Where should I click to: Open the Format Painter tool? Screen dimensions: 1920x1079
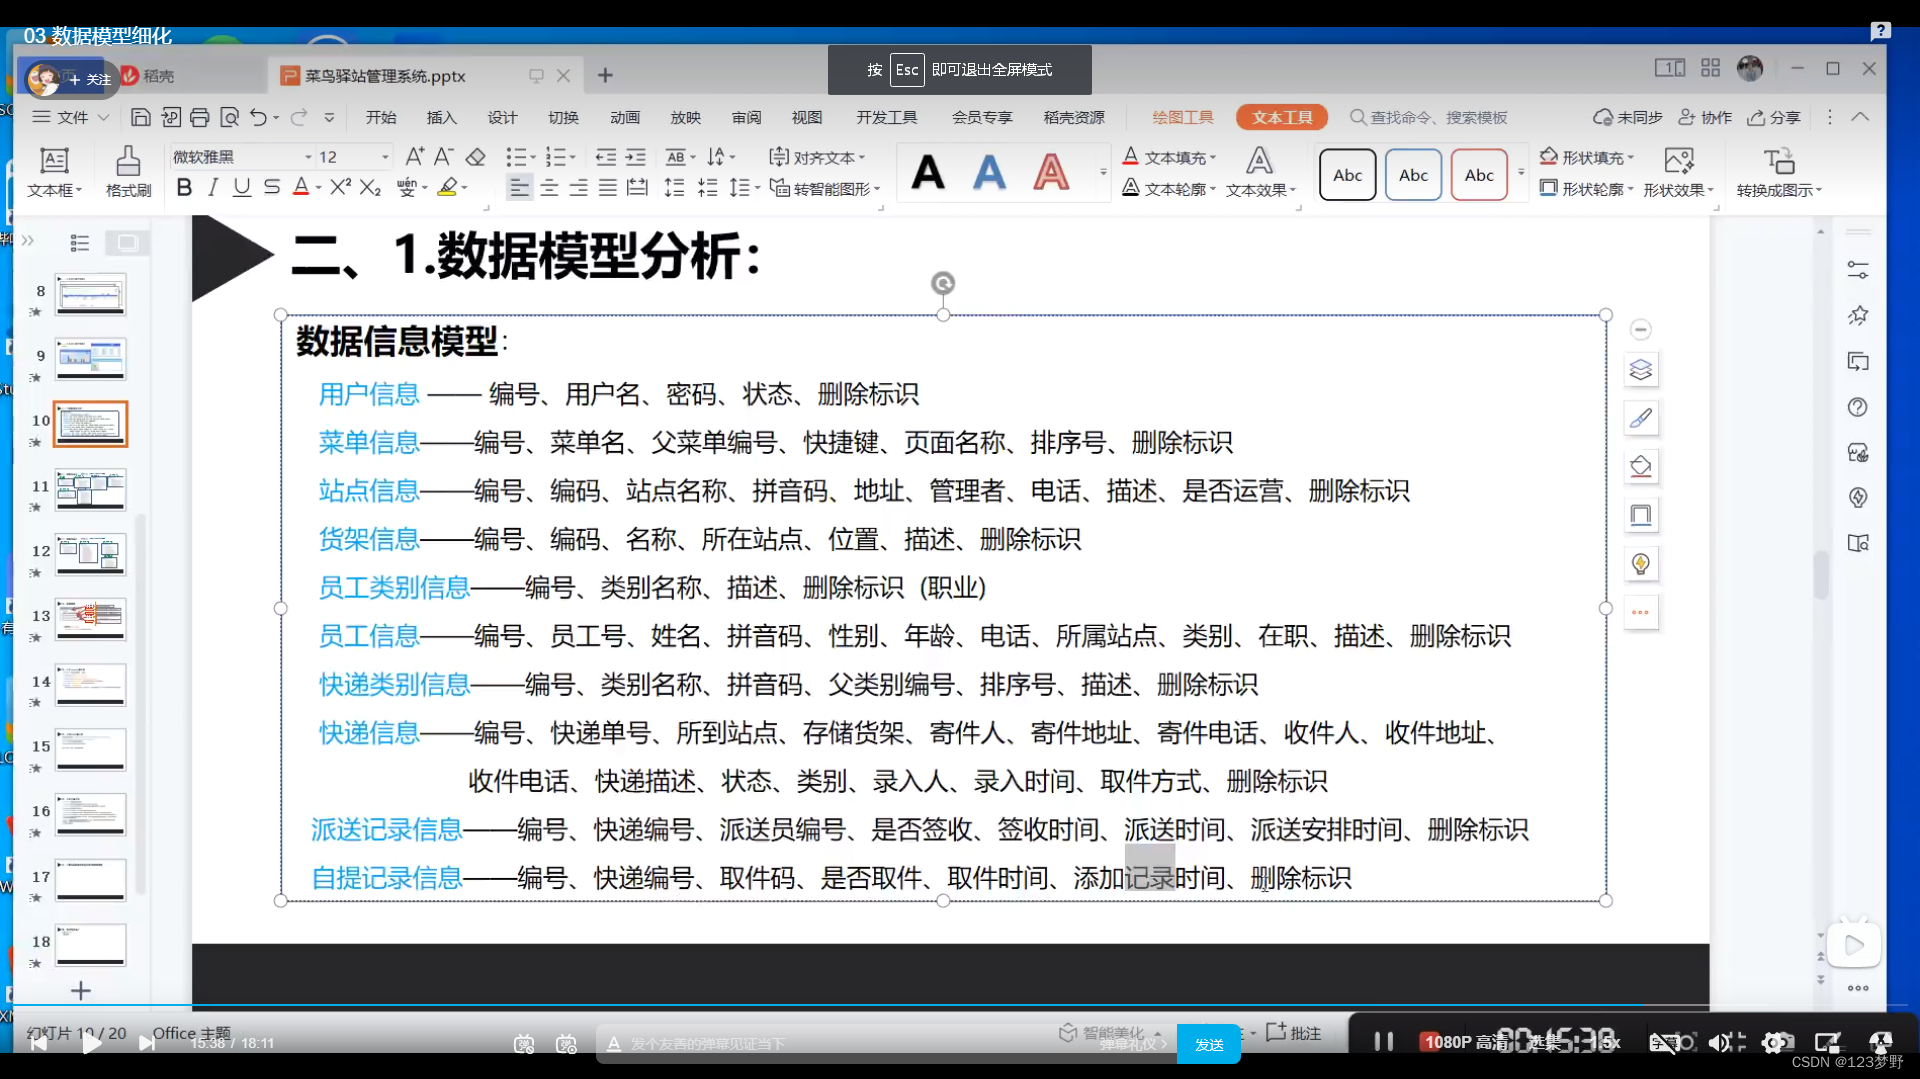tap(128, 172)
